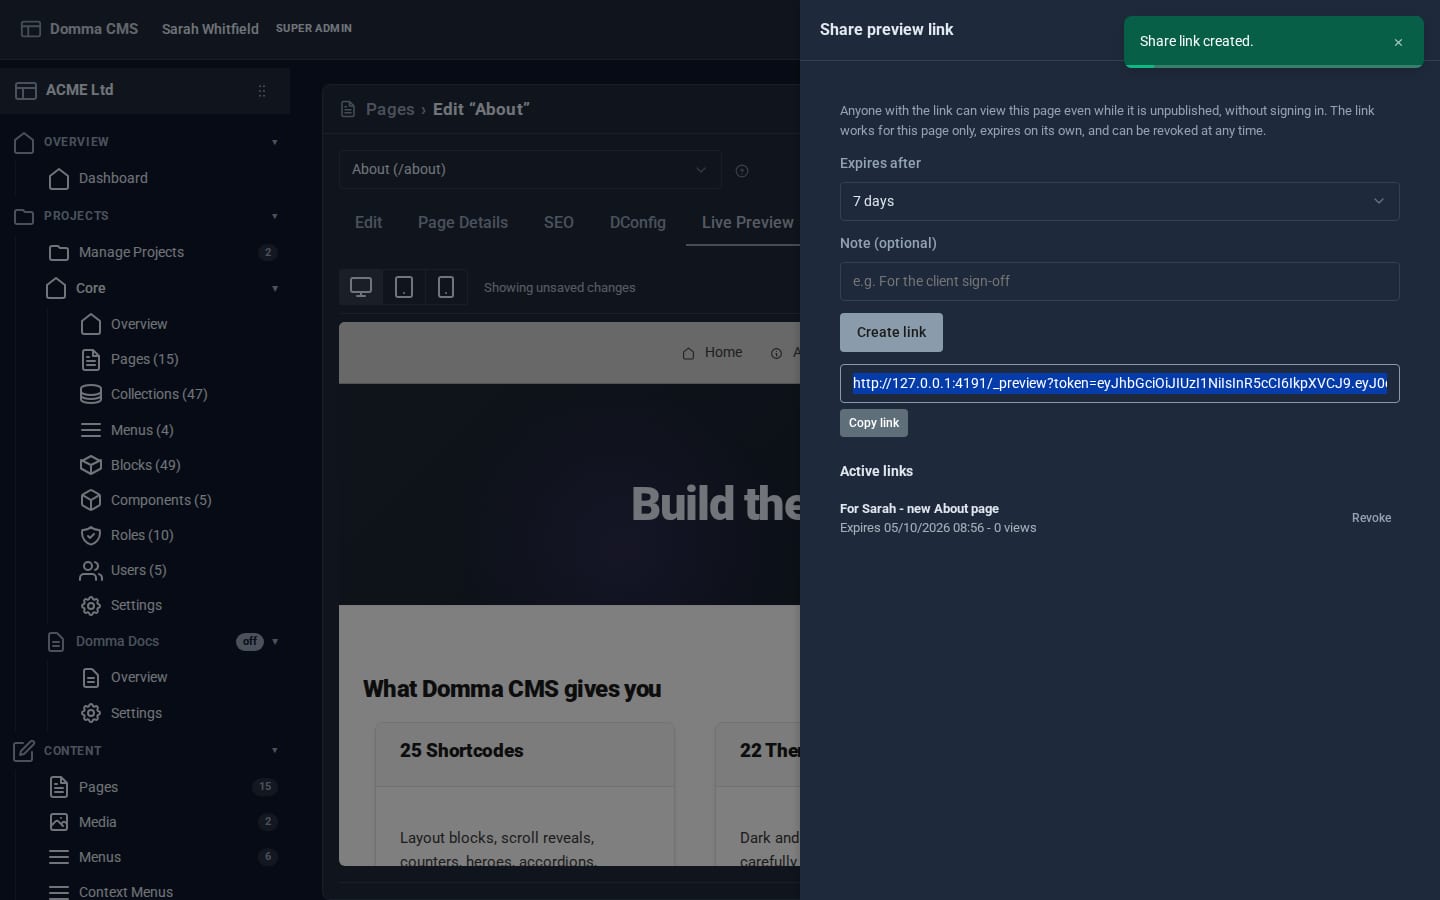Click the Users (5) people icon

91,570
